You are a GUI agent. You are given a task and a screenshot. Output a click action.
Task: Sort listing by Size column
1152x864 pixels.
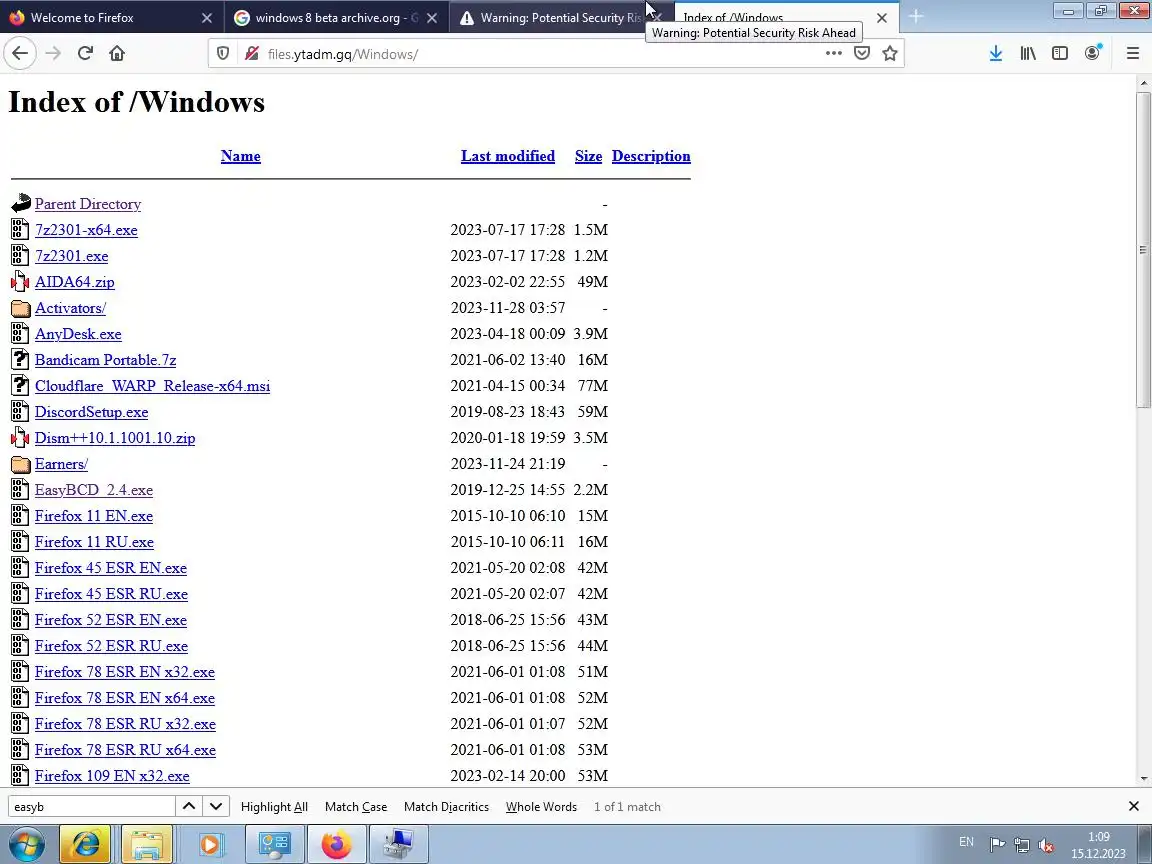[x=588, y=156]
